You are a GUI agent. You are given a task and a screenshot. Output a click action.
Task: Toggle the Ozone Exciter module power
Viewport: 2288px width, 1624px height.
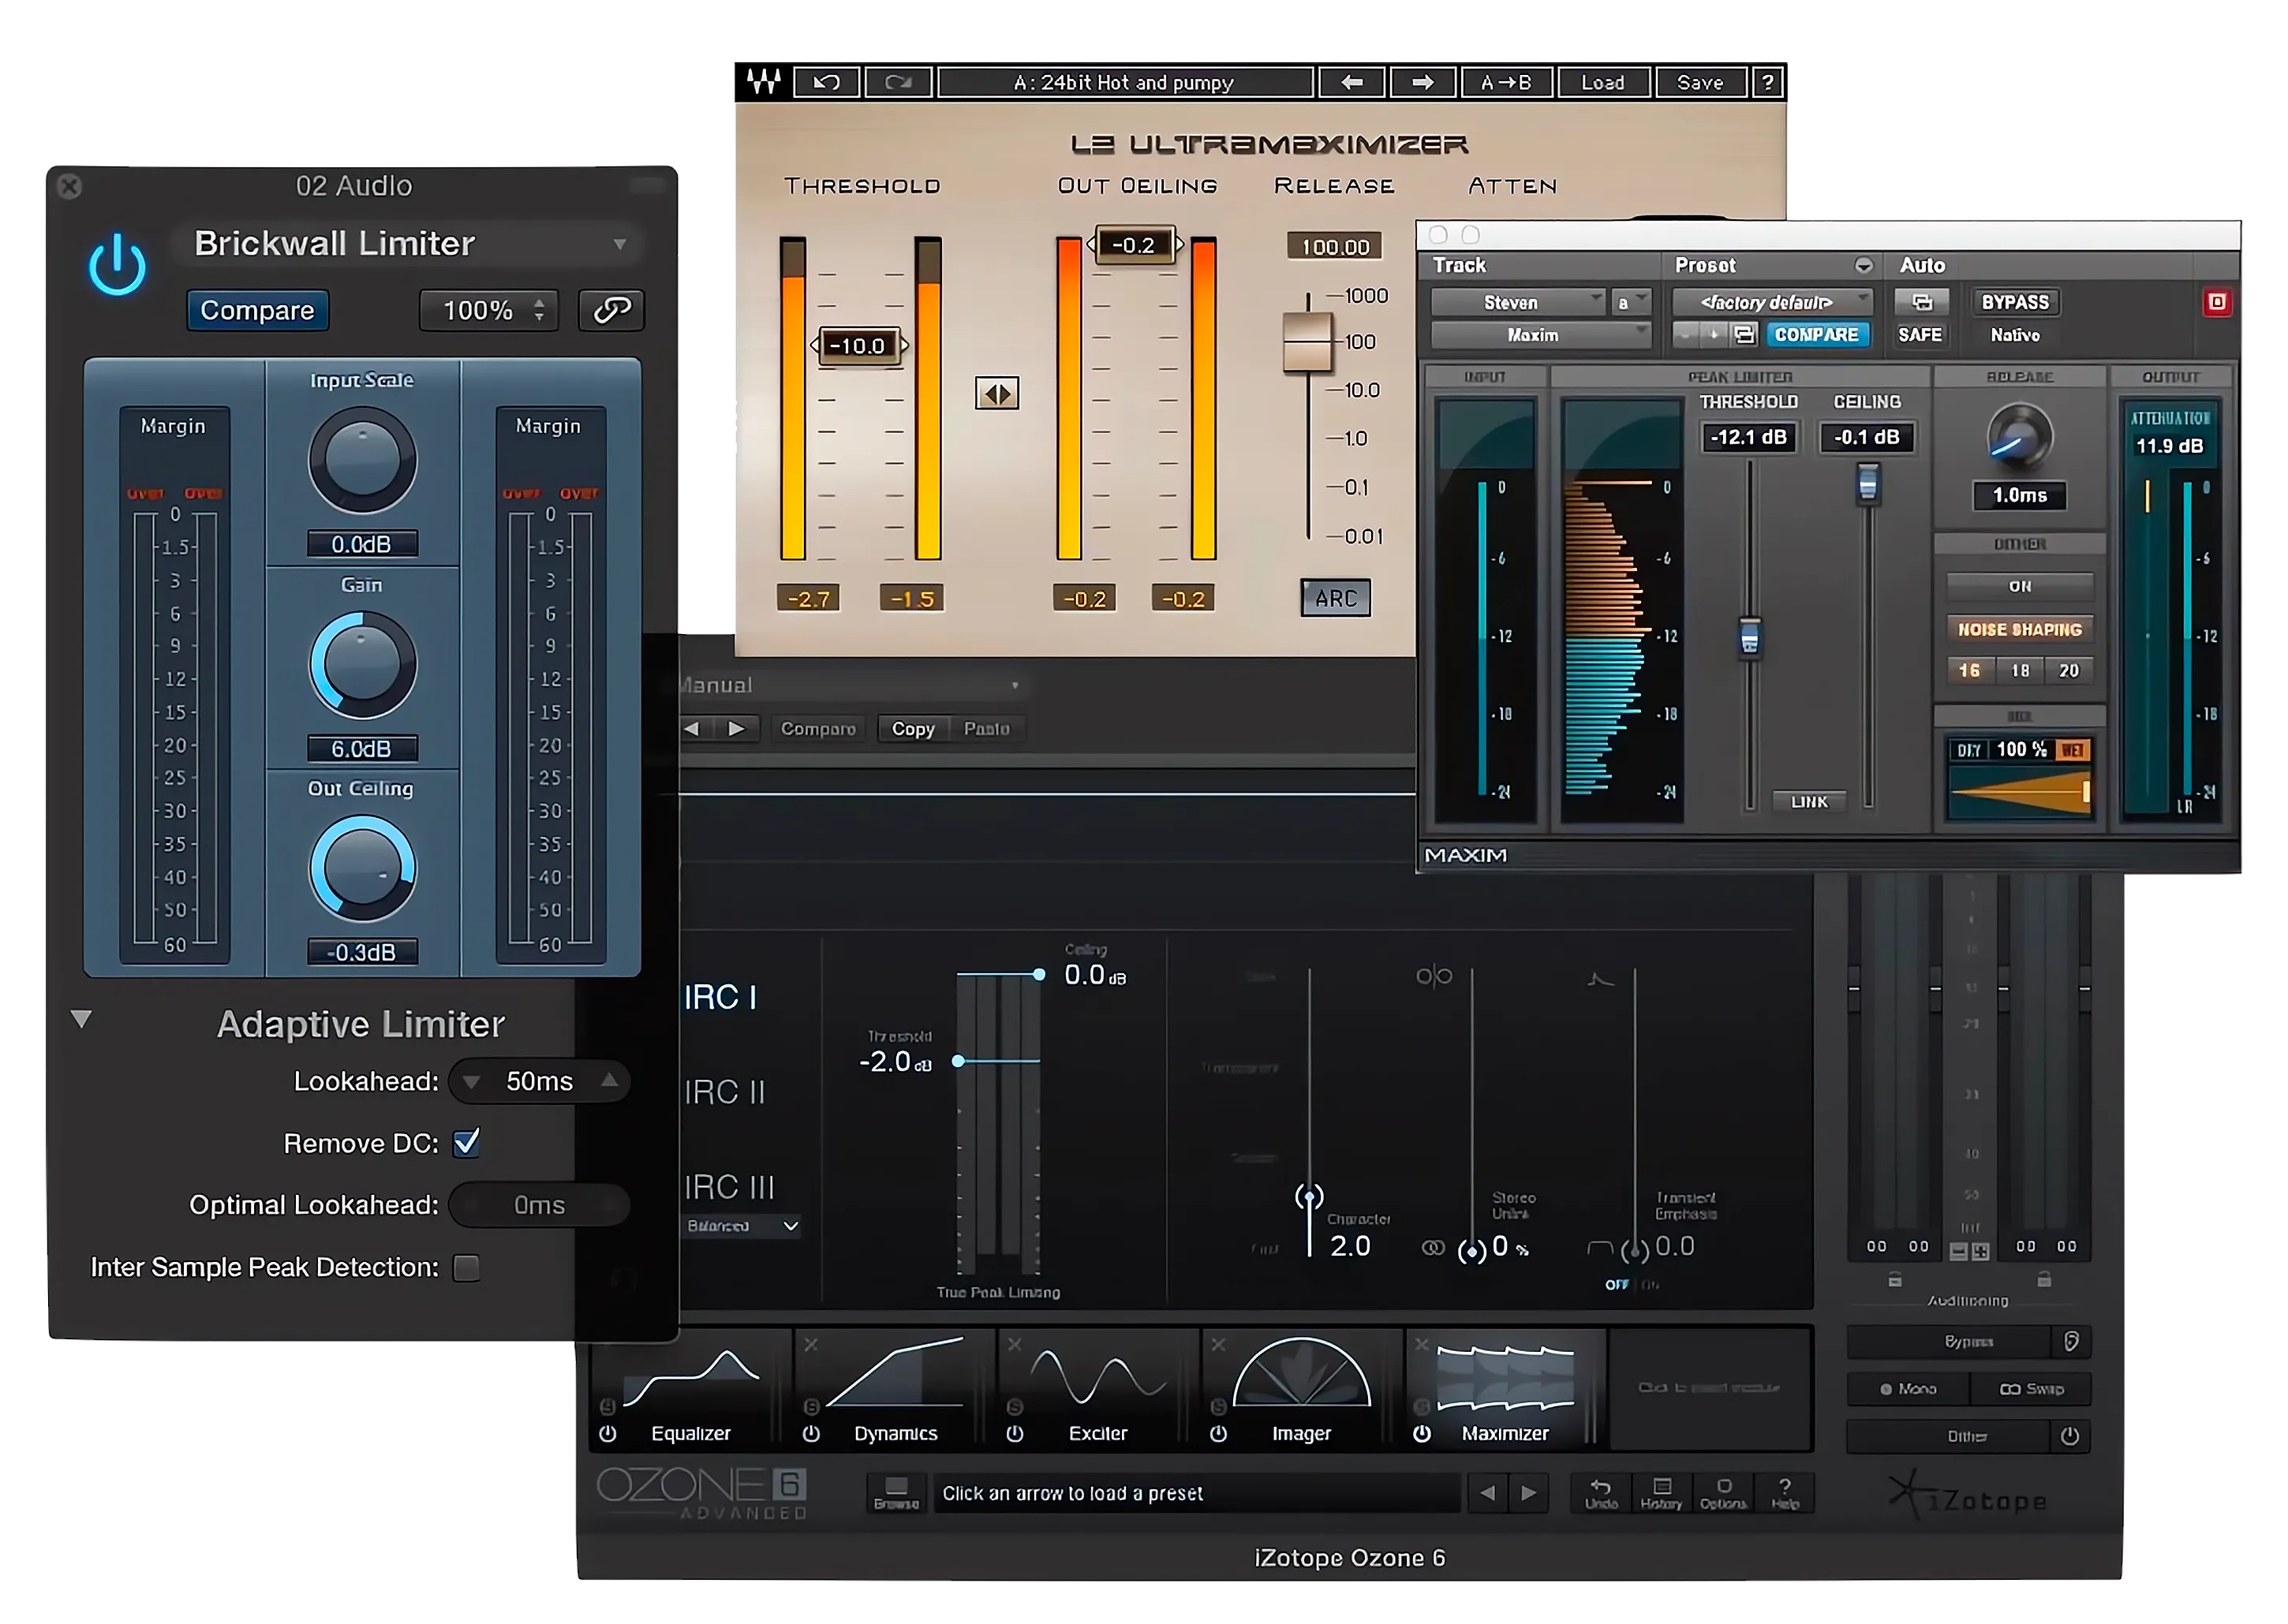(x=1014, y=1433)
